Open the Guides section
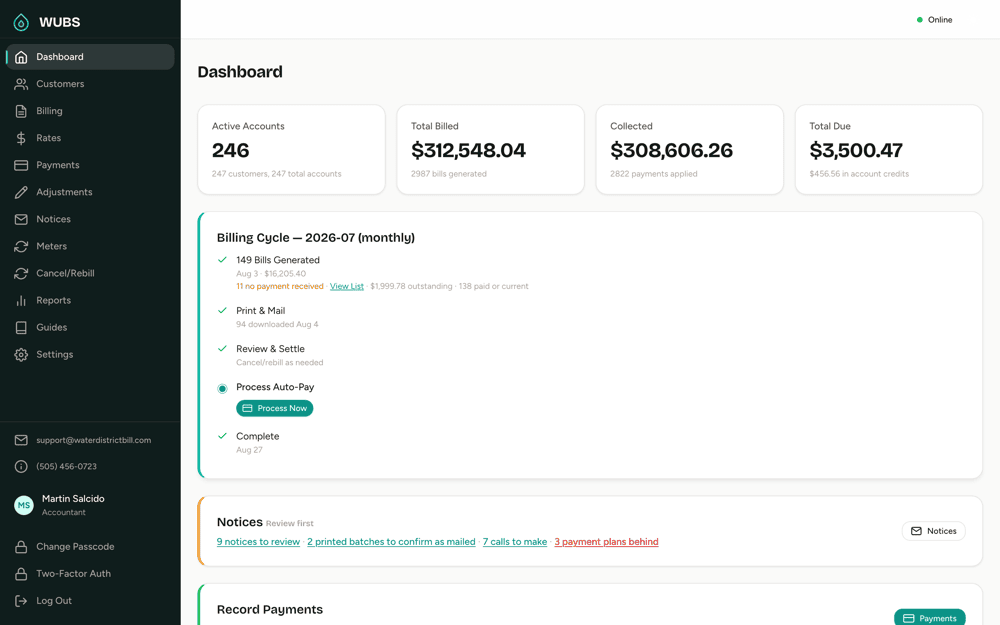Viewport: 1000px width, 625px height. (x=90, y=327)
